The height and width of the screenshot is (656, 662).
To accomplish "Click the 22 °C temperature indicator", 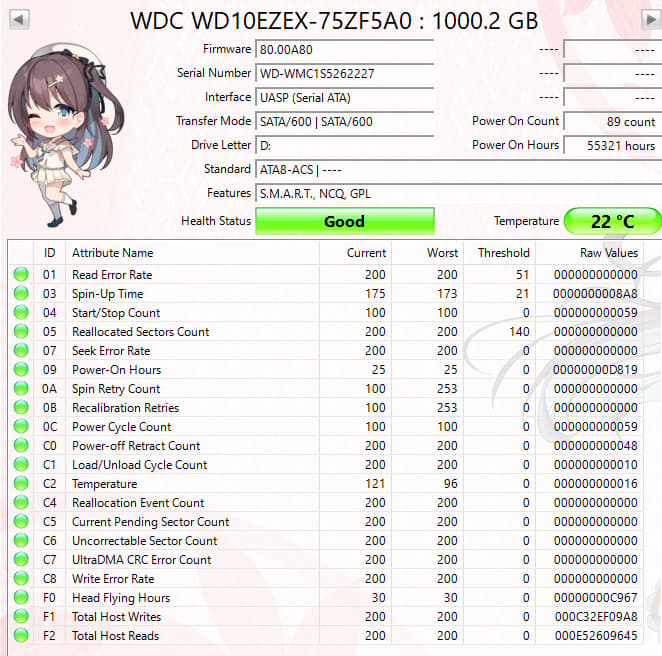I will click(x=613, y=221).
